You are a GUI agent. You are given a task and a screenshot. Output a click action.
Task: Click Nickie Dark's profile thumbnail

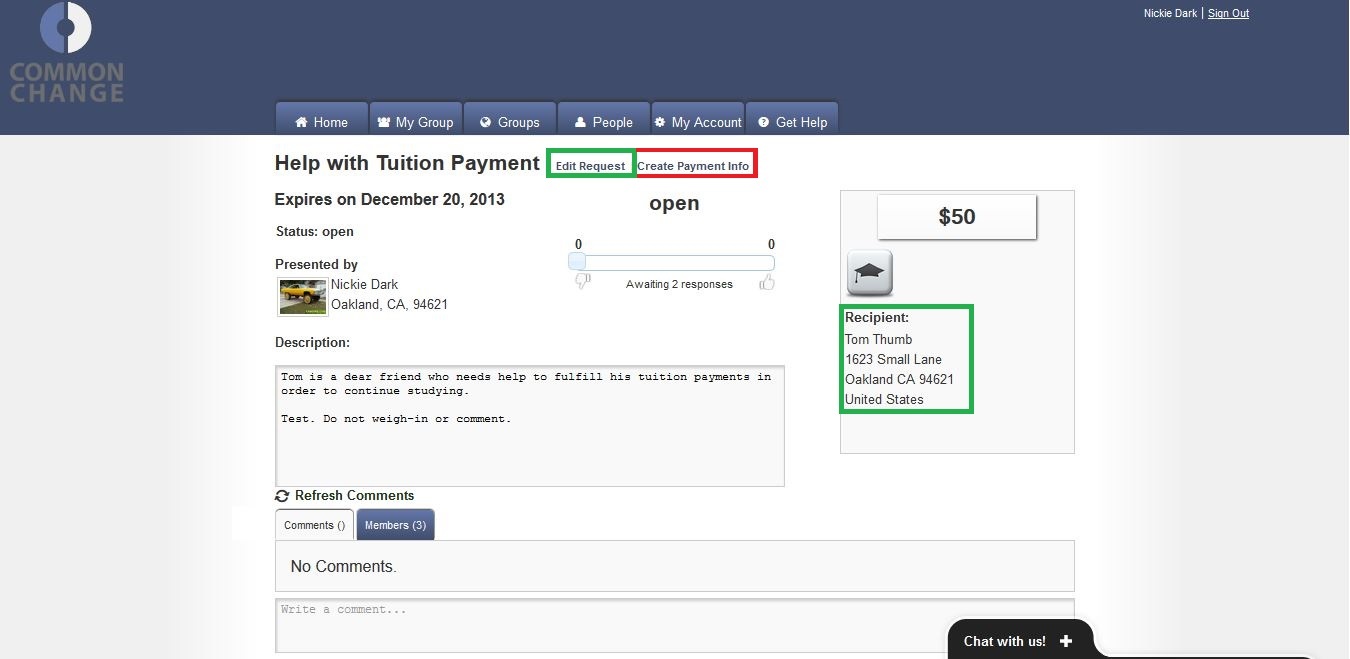(x=303, y=297)
